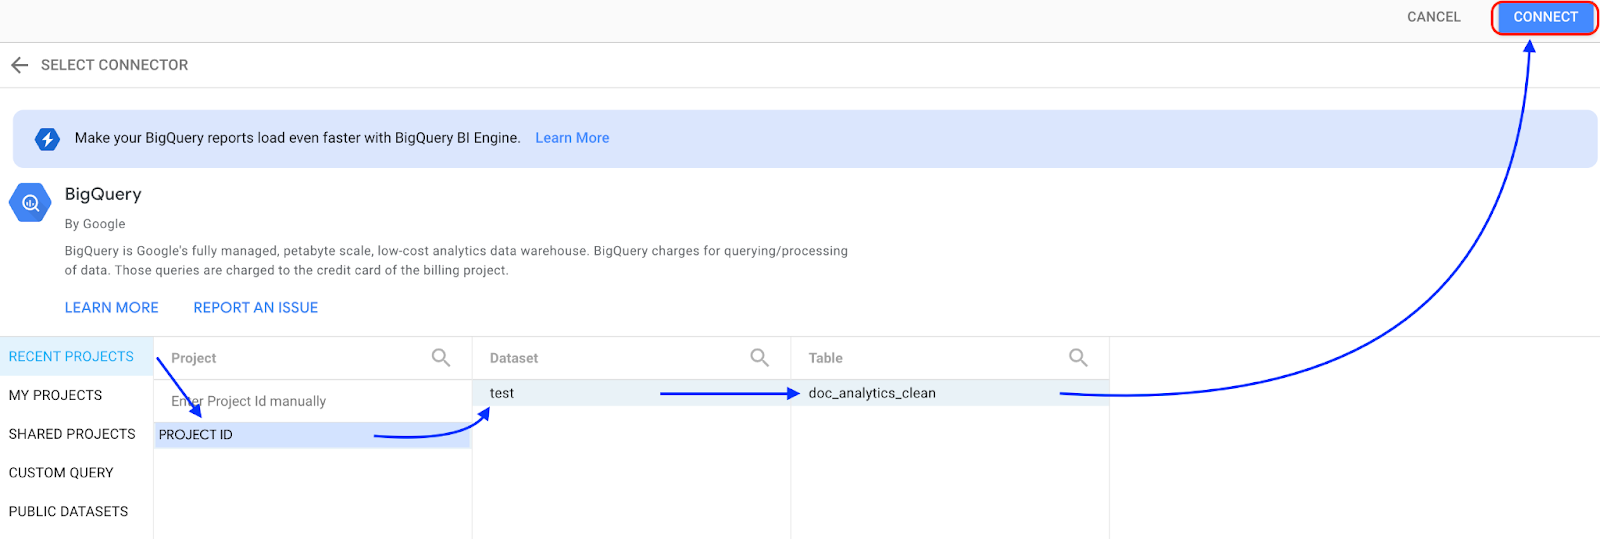Viewport: 1600px width, 539px height.
Task: Go to the PUBLIC DATASETS tab
Action: [x=68, y=511]
